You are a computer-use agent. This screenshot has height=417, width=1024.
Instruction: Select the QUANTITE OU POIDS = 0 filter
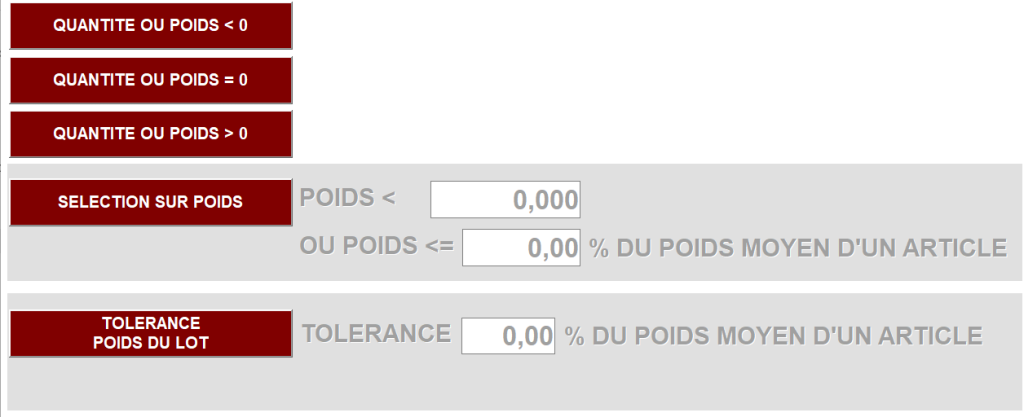150,80
